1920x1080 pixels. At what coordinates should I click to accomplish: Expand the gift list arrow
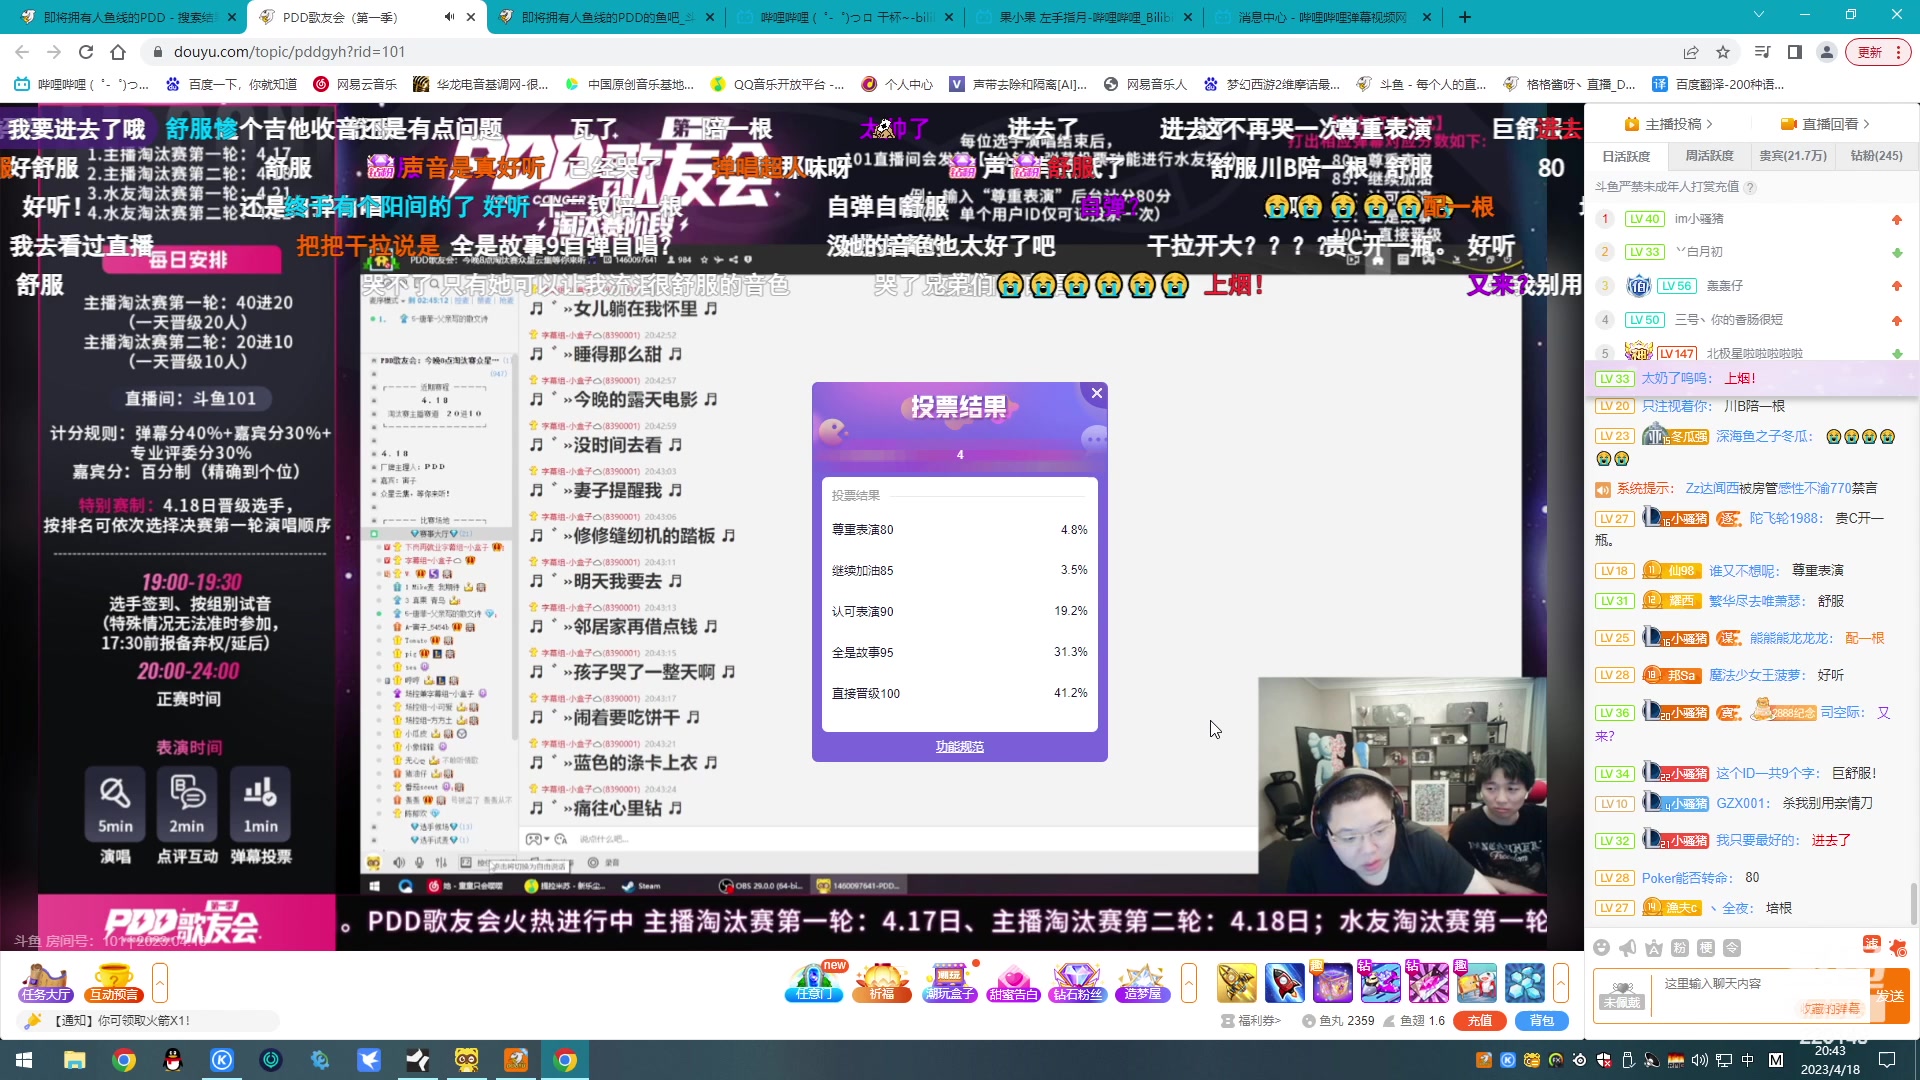pyautogui.click(x=1561, y=983)
